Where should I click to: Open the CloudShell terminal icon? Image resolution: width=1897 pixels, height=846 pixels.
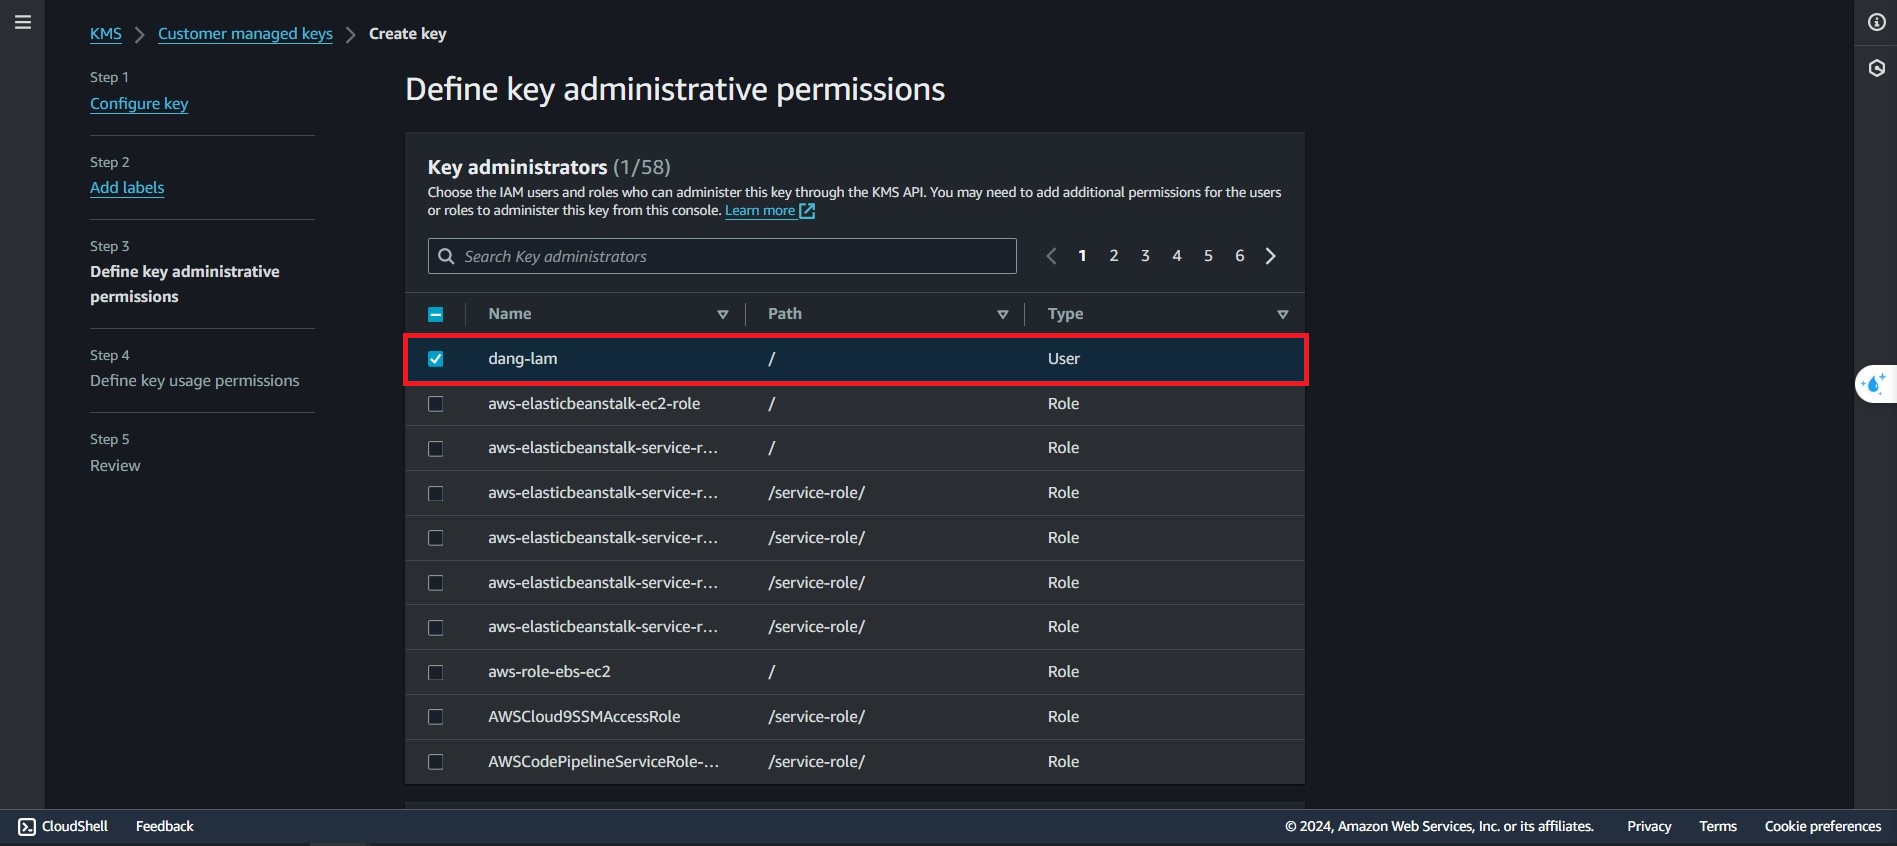click(27, 826)
